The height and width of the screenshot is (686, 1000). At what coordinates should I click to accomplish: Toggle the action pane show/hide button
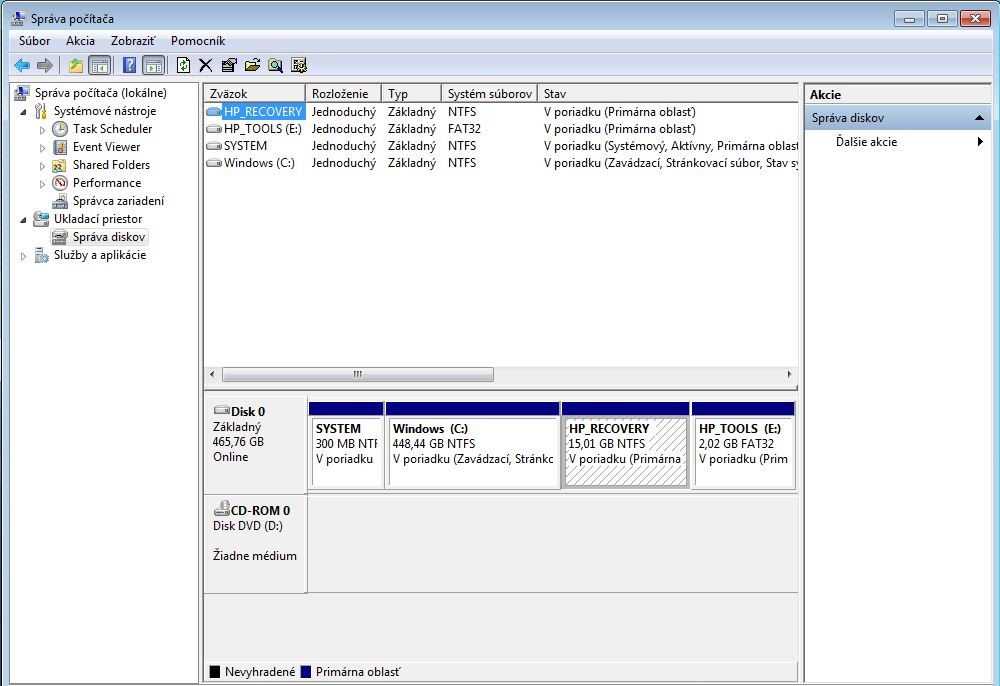pyautogui.click(x=153, y=65)
